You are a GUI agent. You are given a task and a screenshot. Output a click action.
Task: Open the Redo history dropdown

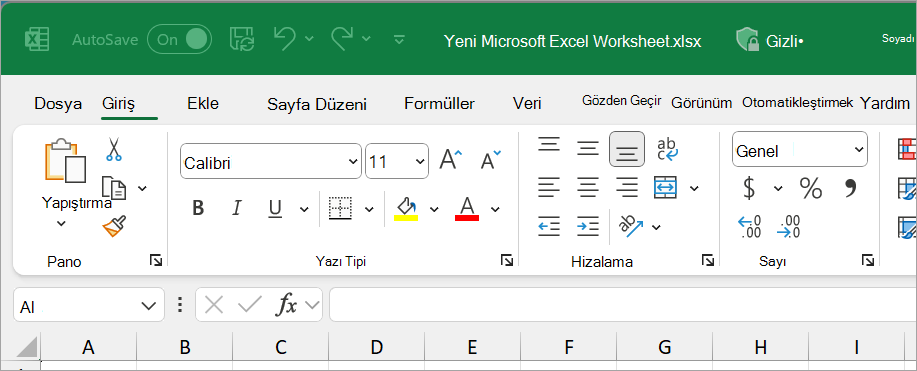(366, 39)
